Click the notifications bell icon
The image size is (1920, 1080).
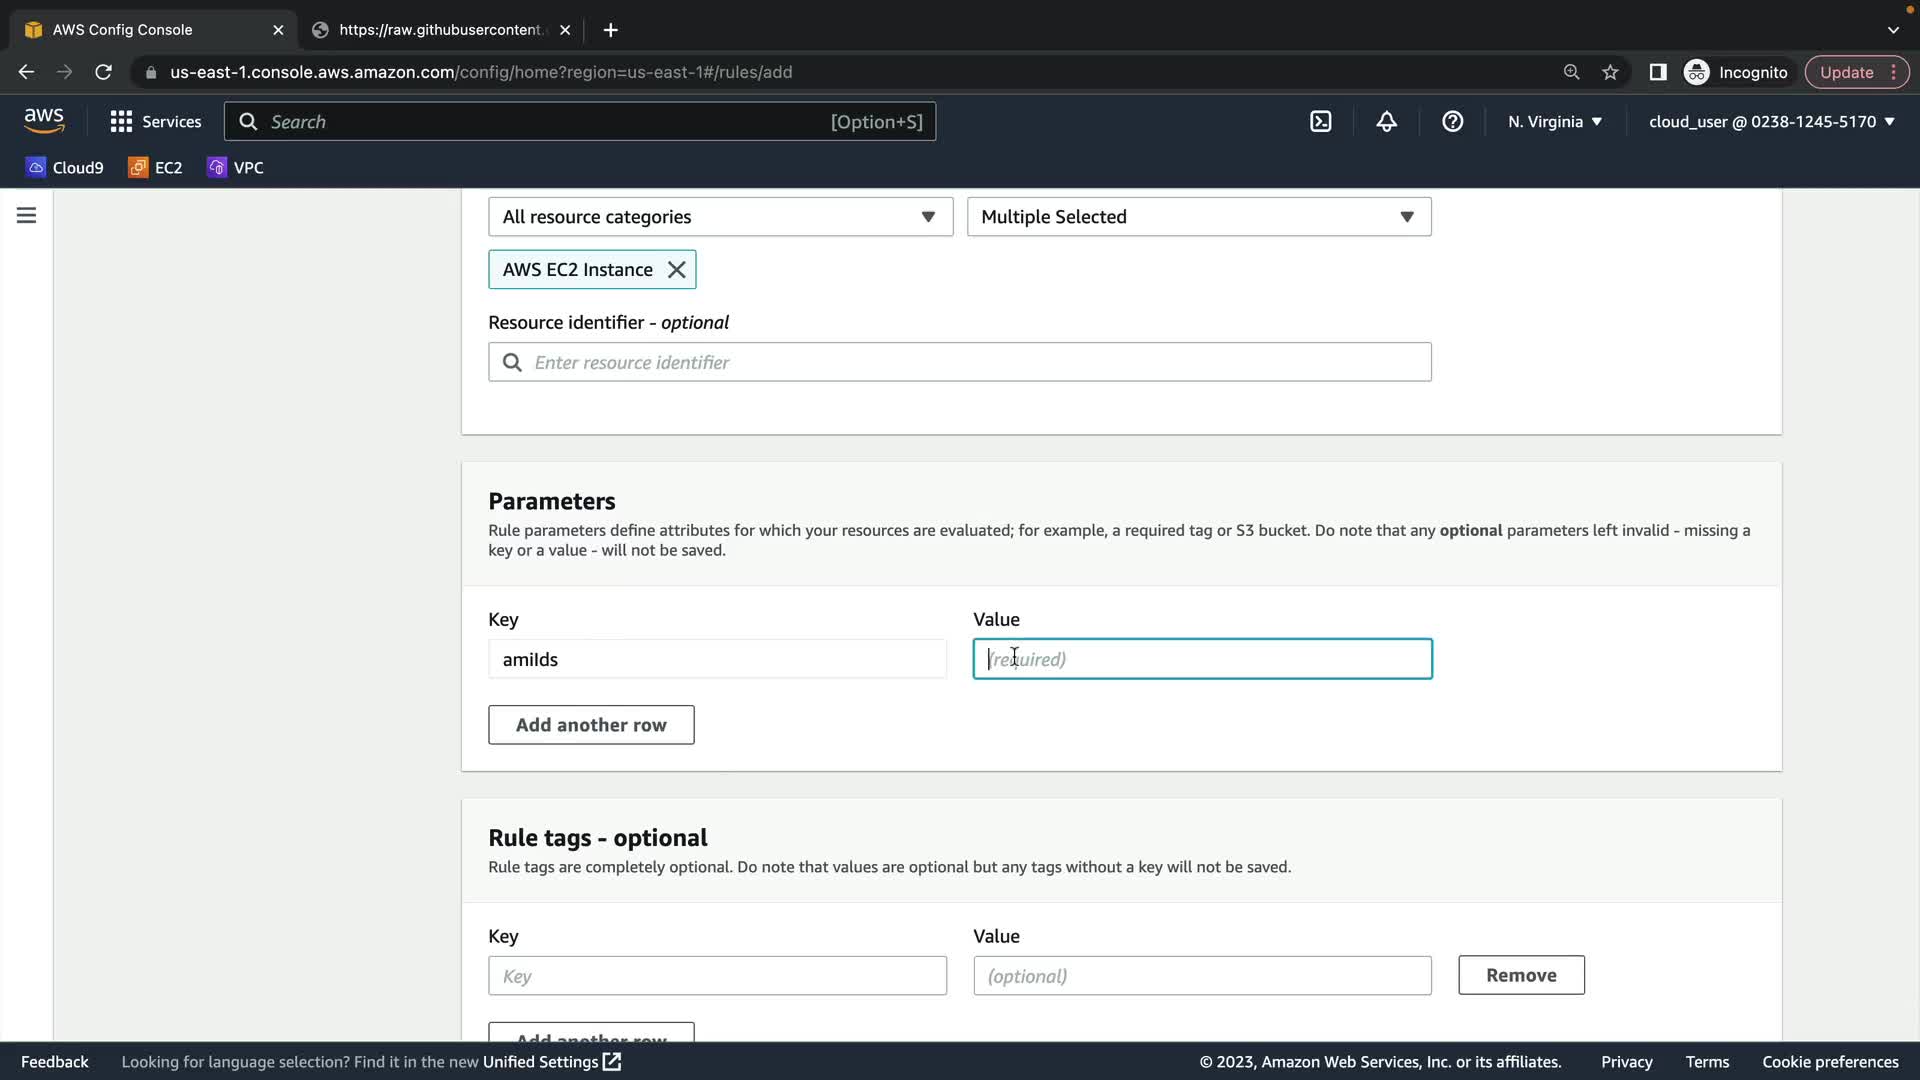coord(1386,122)
